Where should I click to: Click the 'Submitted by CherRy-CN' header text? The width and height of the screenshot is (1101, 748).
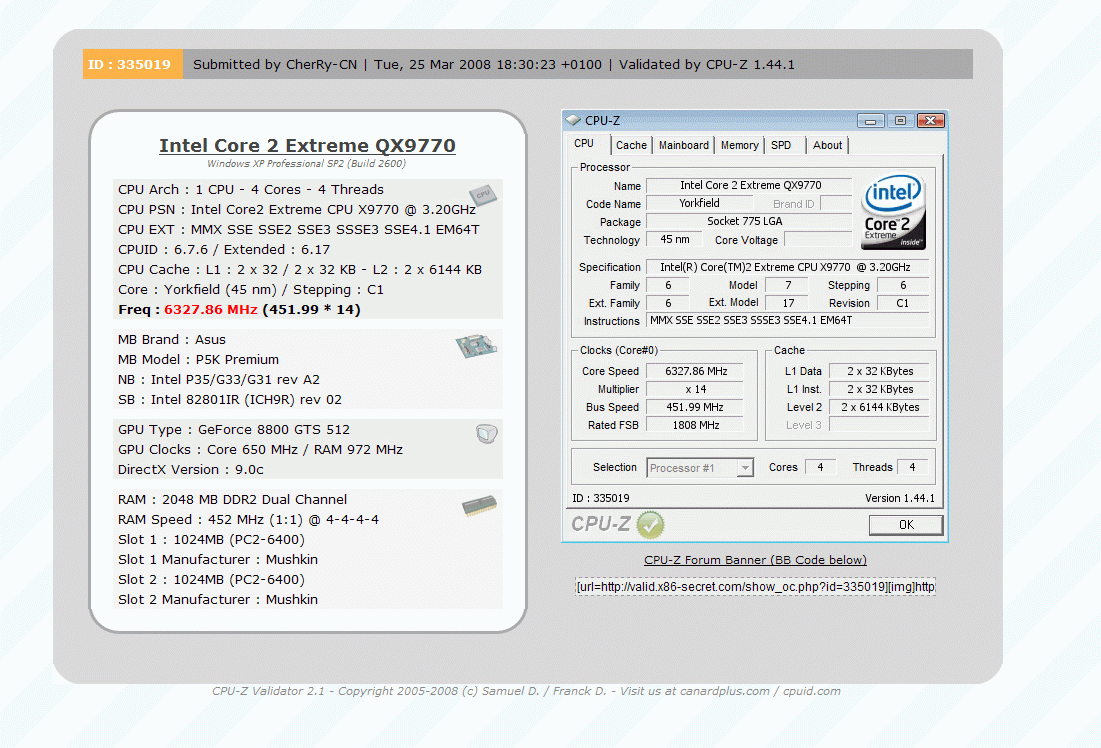(x=275, y=65)
